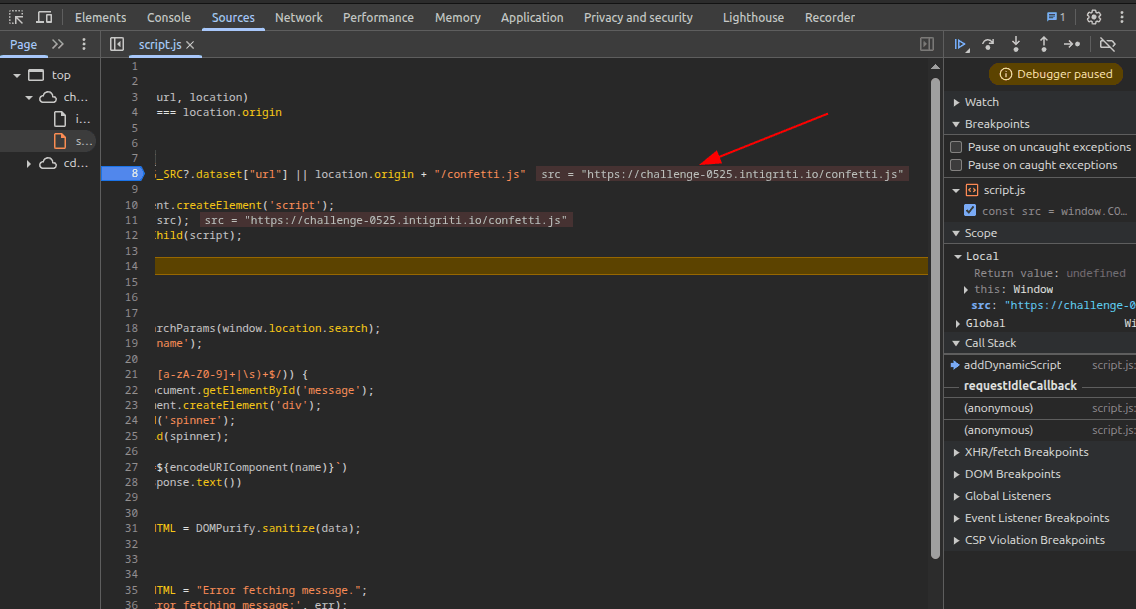The width and height of the screenshot is (1136, 609).
Task: Open the Performance tab
Action: click(x=378, y=17)
